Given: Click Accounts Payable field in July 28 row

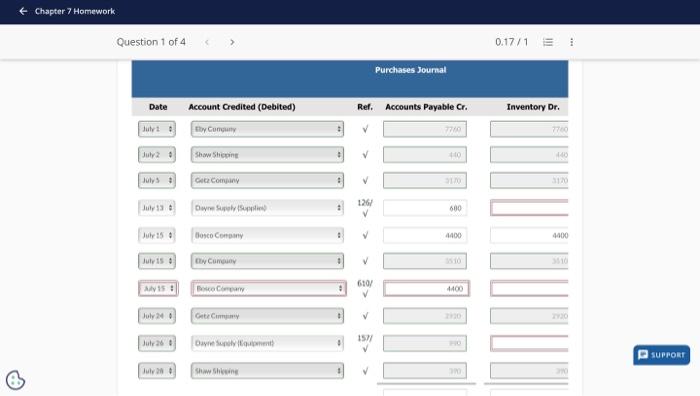Looking at the screenshot, I should (425, 371).
